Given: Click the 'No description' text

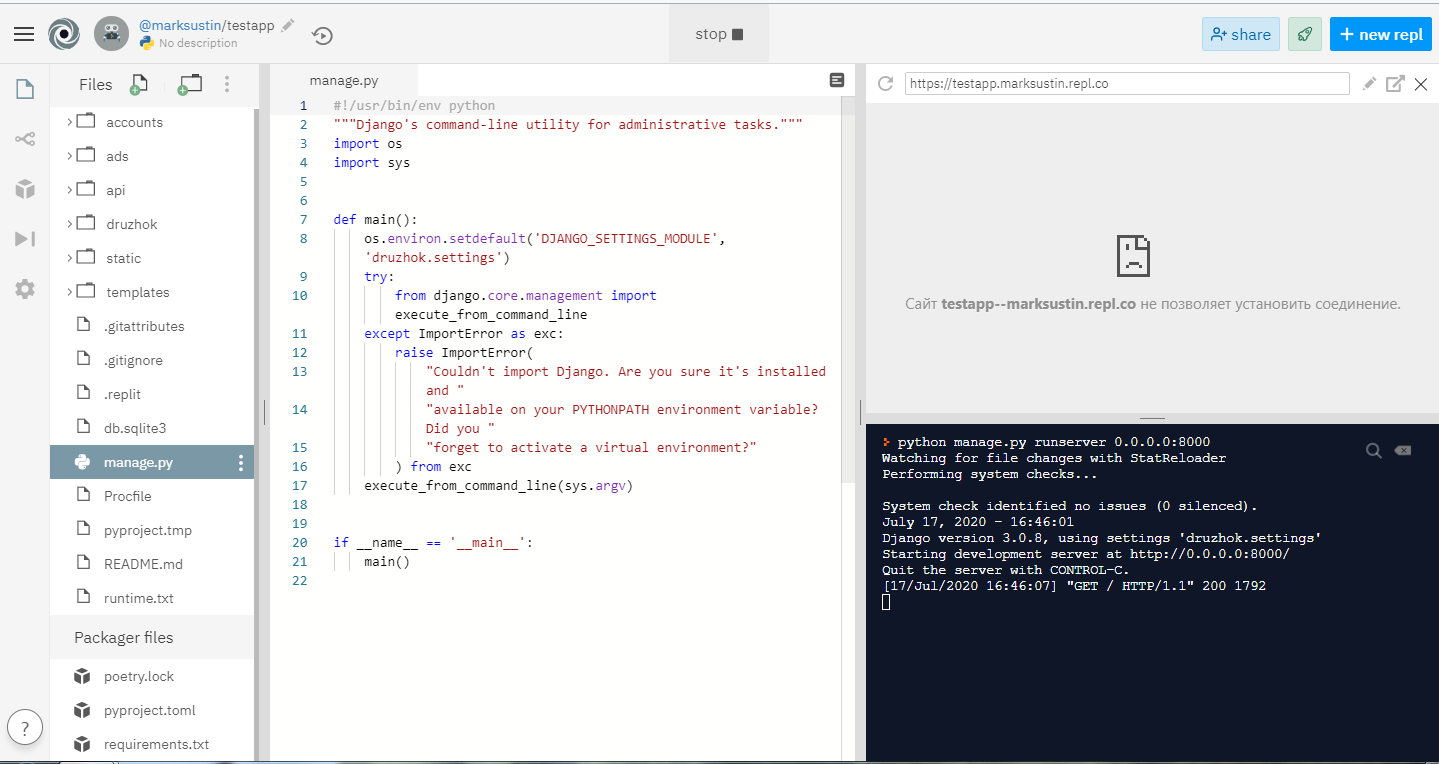Looking at the screenshot, I should pyautogui.click(x=198, y=43).
